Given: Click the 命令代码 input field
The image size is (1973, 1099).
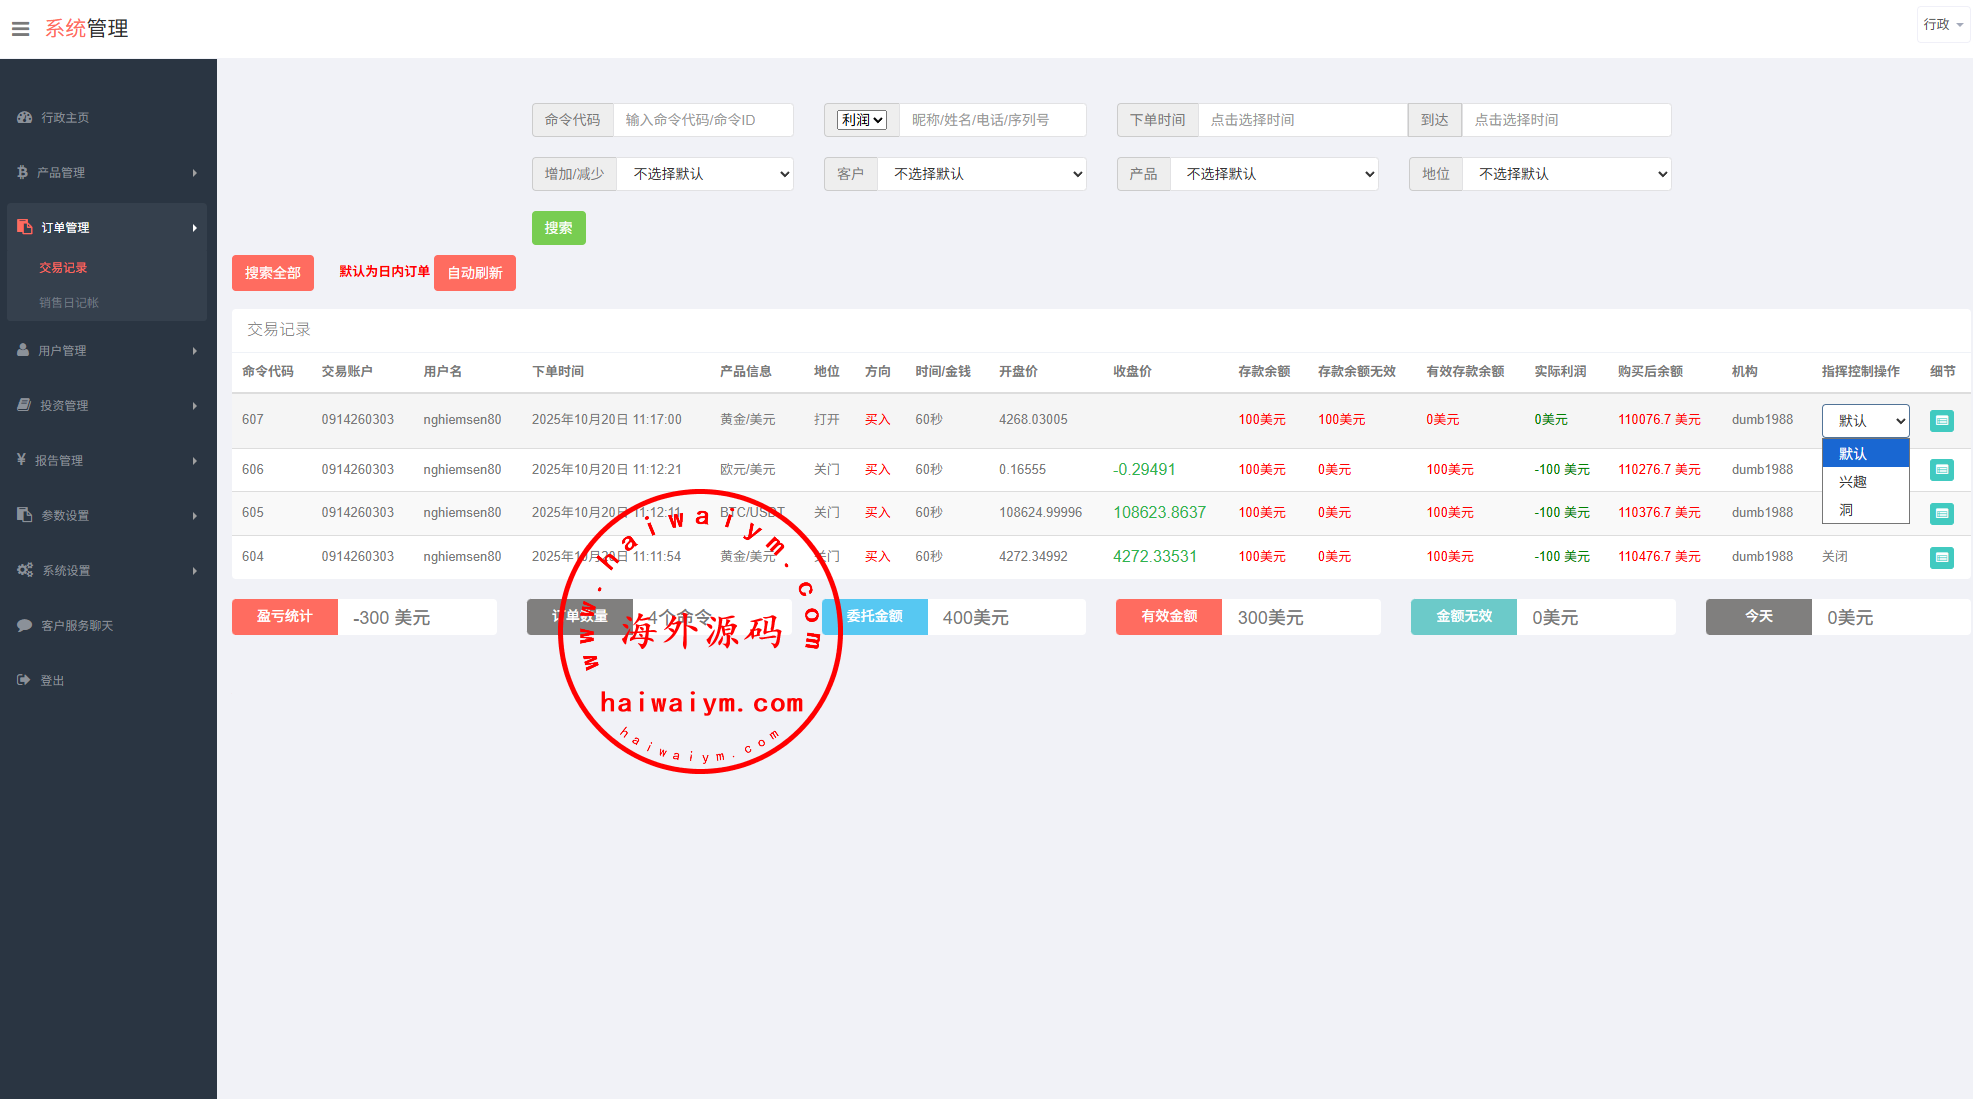Looking at the screenshot, I should coord(703,120).
